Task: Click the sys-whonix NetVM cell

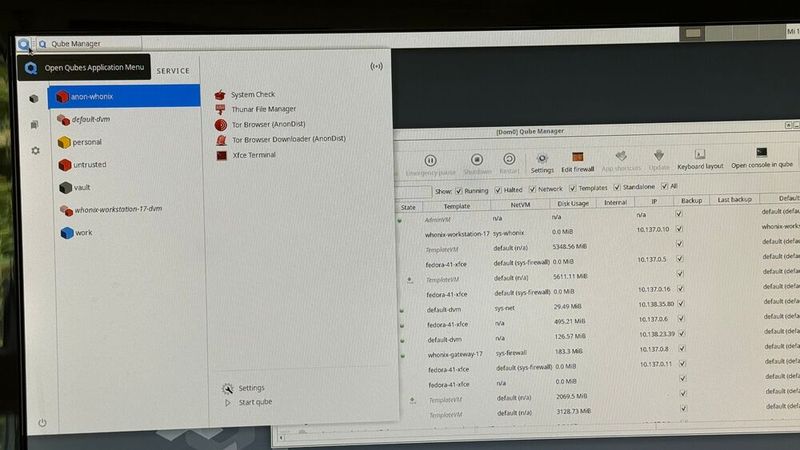Action: [509, 233]
